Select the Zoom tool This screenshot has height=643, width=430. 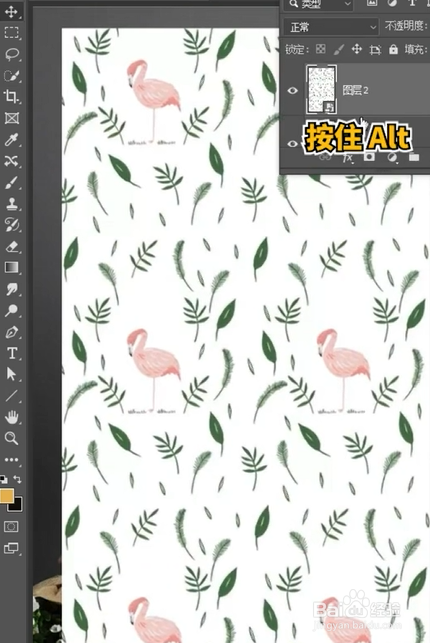point(11,438)
